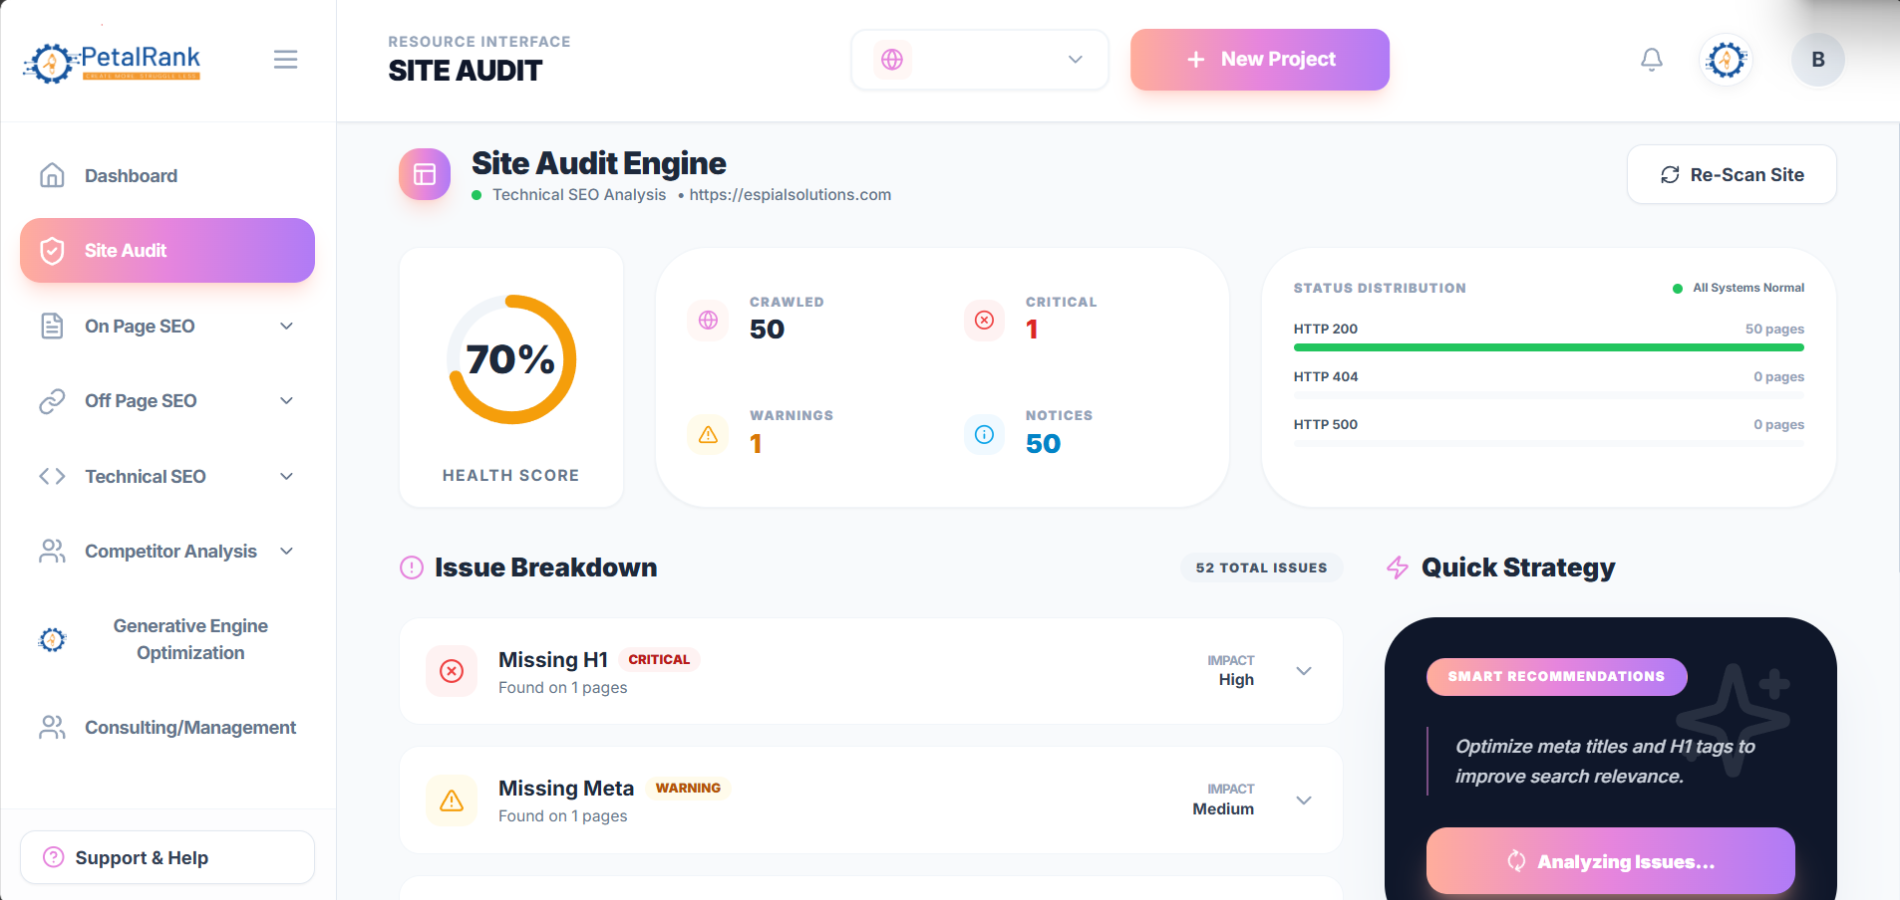Click the https://espialsolutions.com URL text
This screenshot has width=1900, height=900.
tap(790, 195)
